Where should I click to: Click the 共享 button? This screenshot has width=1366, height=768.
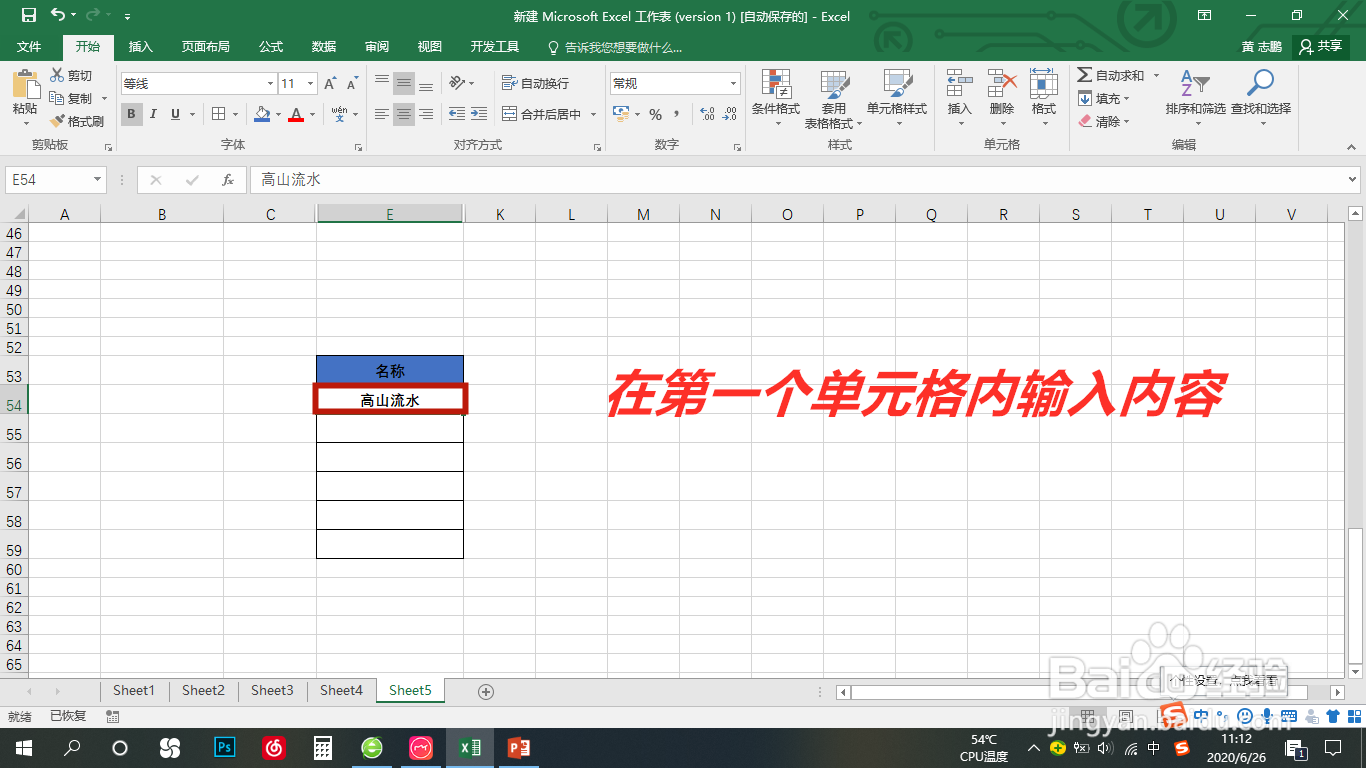point(1322,46)
